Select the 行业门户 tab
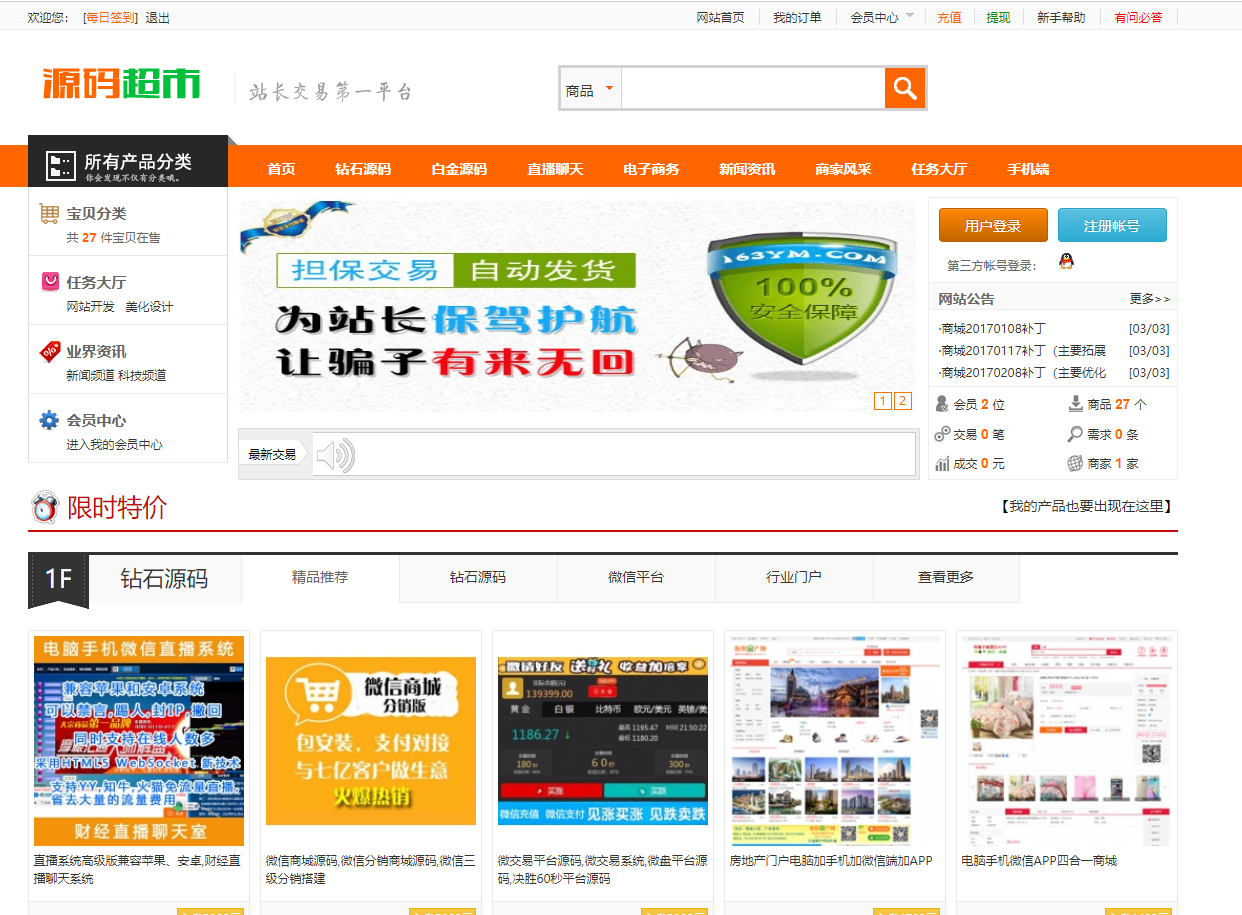 (794, 578)
